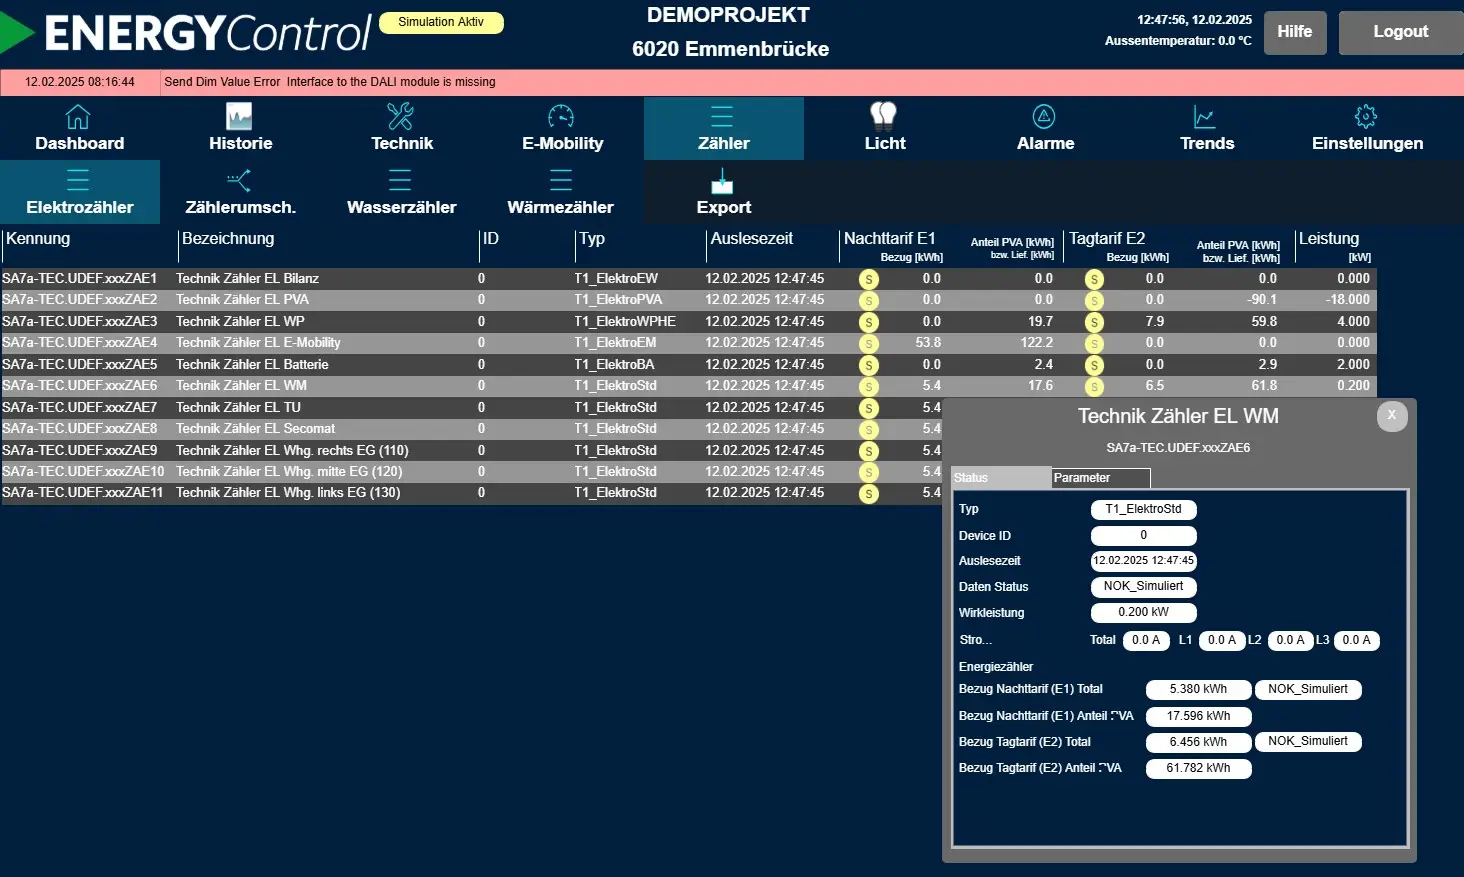Click the Hilfe button
This screenshot has width=1464, height=877.
[x=1295, y=32]
